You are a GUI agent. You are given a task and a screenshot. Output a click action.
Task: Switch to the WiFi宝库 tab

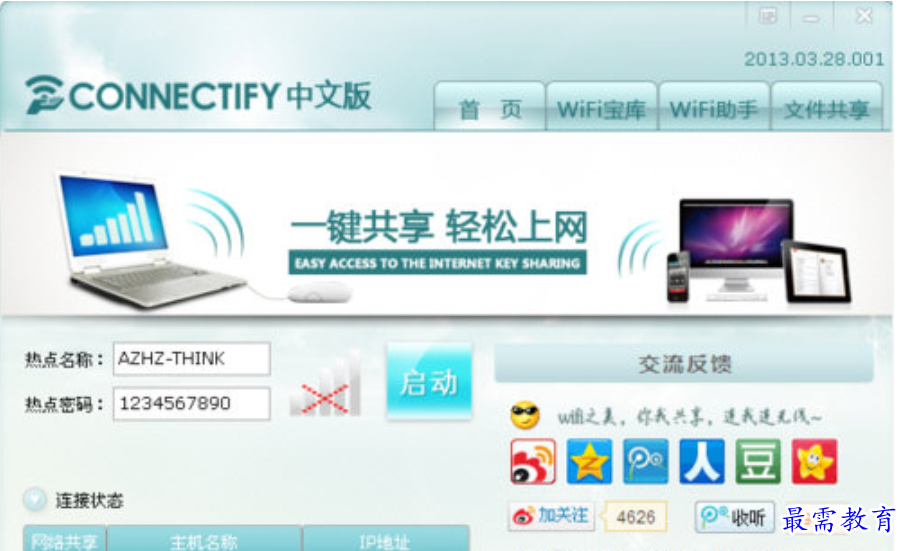[x=601, y=107]
